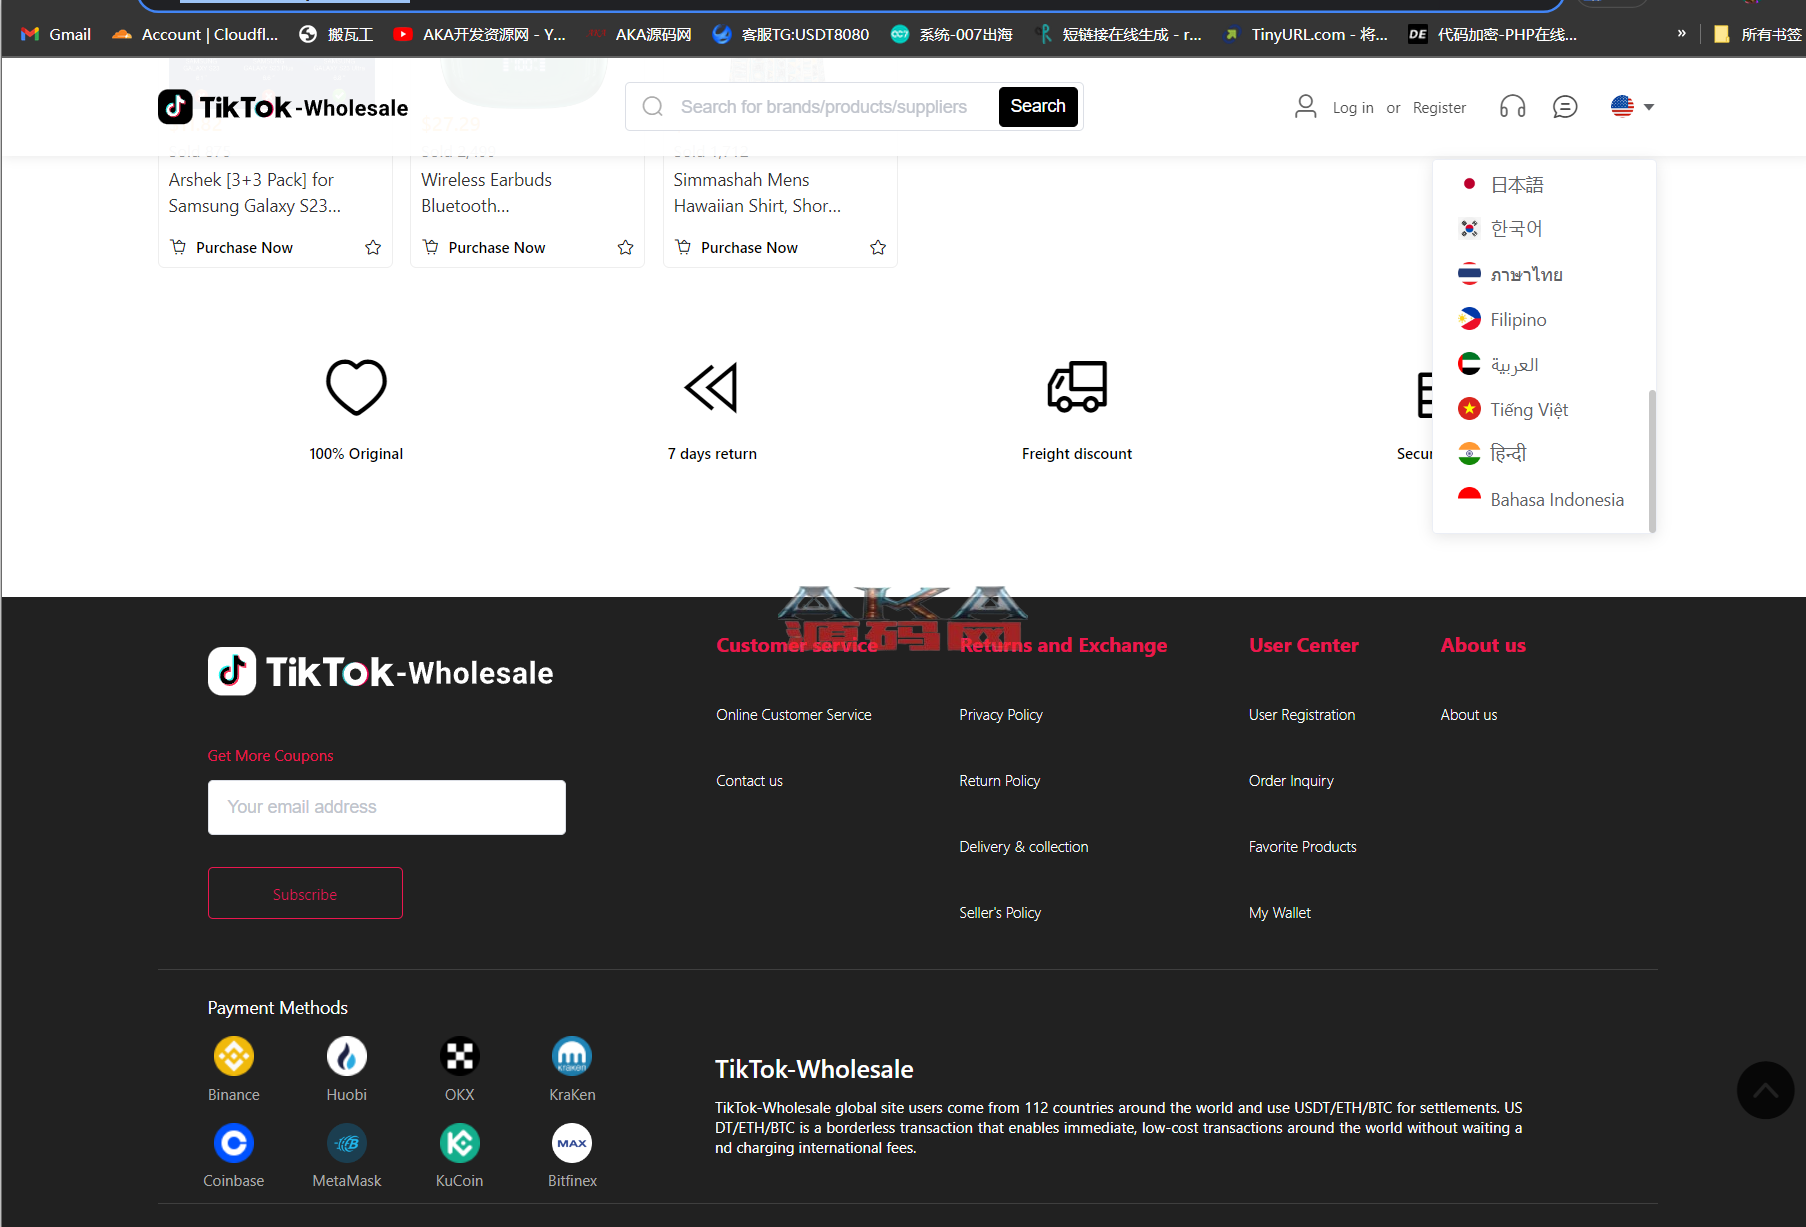Favorite the Wireless Earbuds product star

click(625, 247)
